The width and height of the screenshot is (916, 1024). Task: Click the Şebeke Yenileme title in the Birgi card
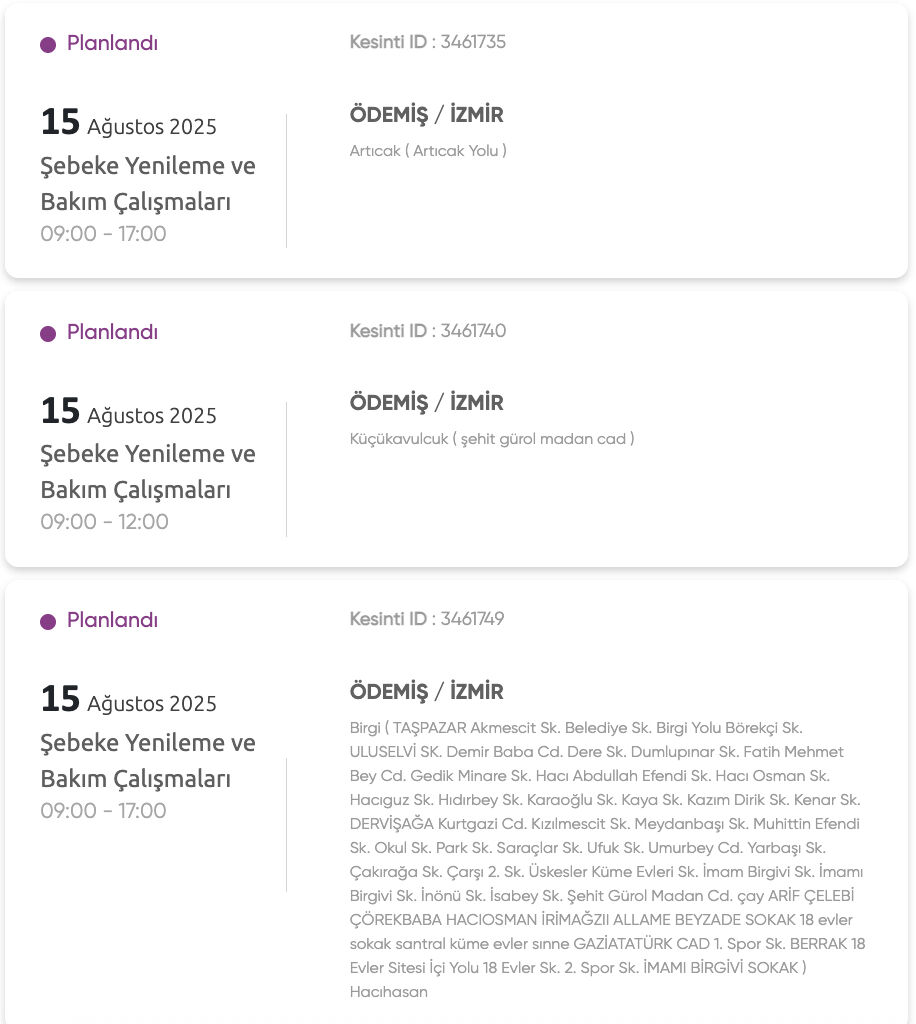148,760
